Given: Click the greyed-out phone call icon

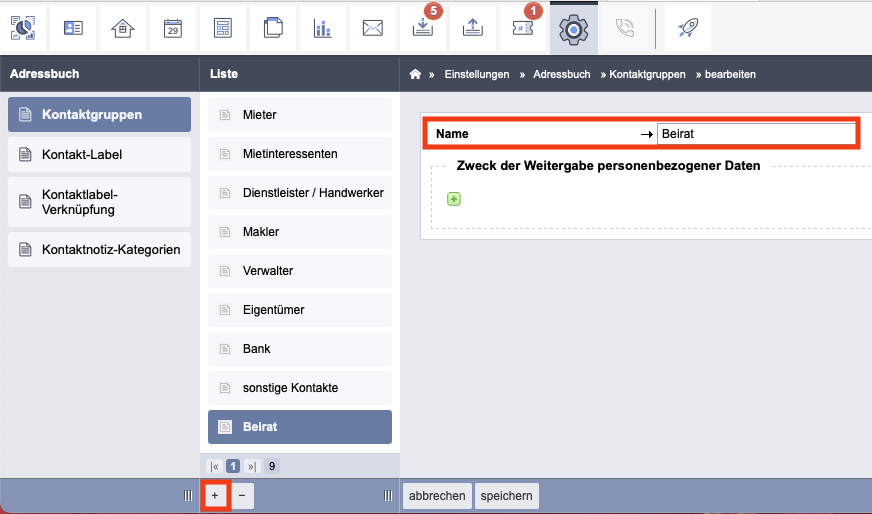Looking at the screenshot, I should pos(625,28).
